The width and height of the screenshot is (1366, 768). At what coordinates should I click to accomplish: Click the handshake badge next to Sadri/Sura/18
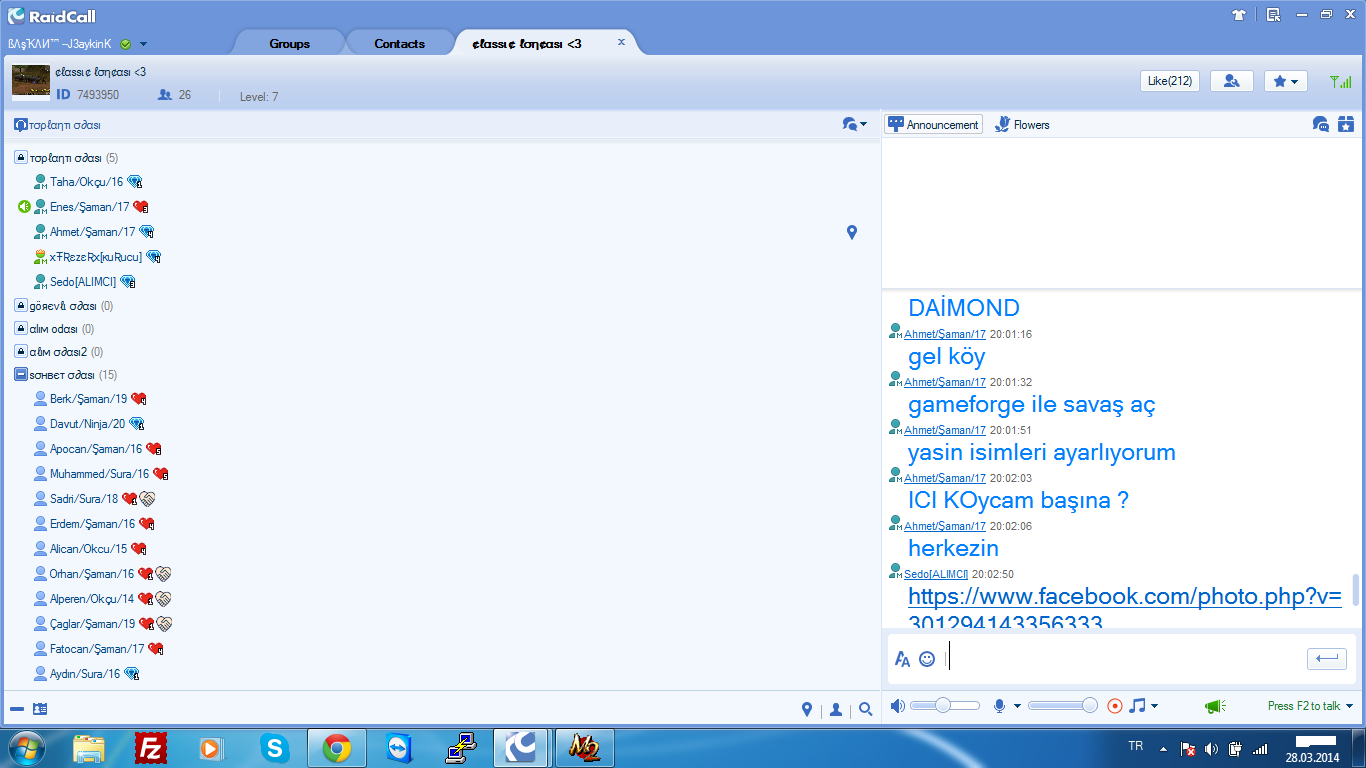pos(147,499)
